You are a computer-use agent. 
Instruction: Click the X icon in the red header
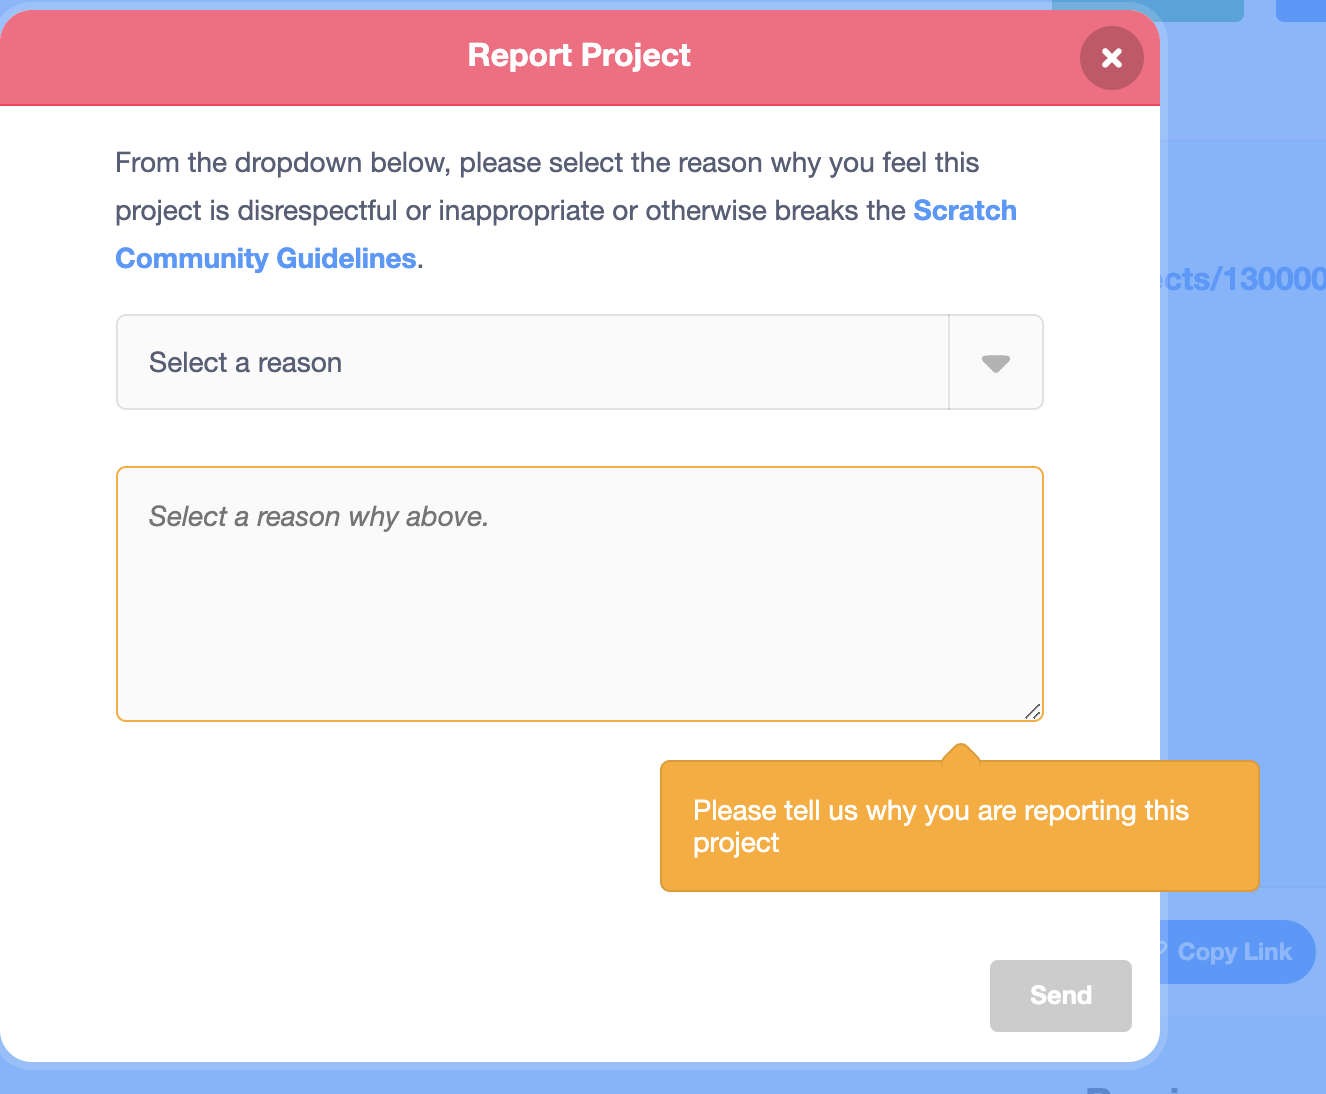pyautogui.click(x=1111, y=58)
